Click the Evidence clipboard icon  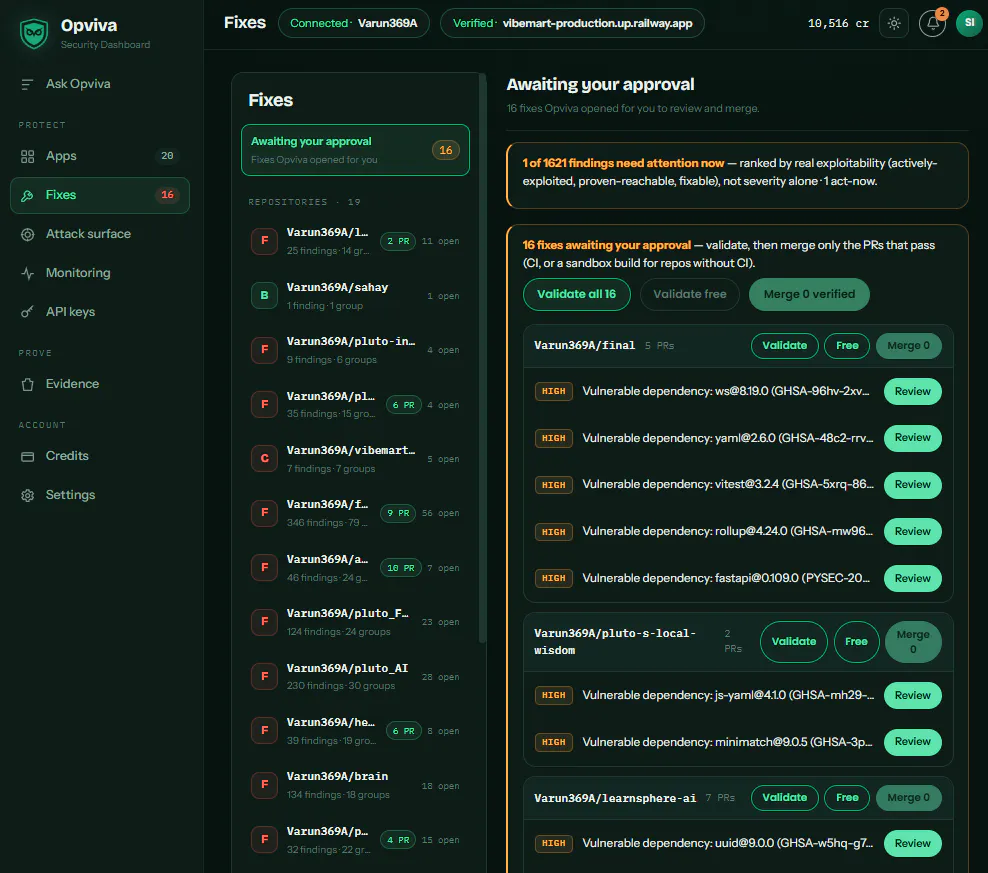(x=27, y=384)
